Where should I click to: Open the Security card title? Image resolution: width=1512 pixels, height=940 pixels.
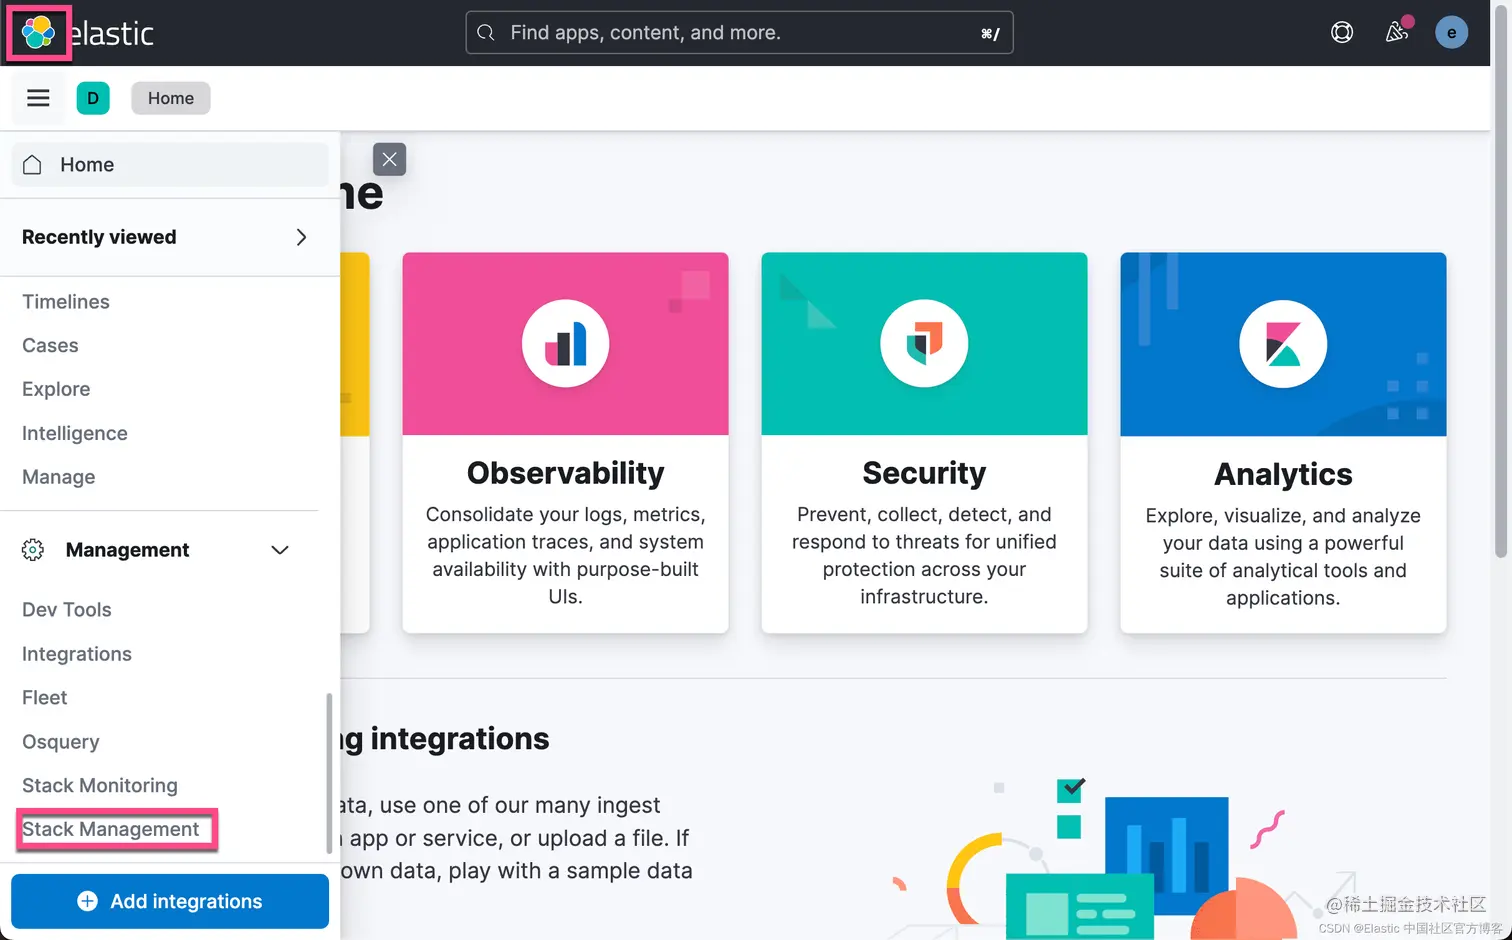click(924, 473)
